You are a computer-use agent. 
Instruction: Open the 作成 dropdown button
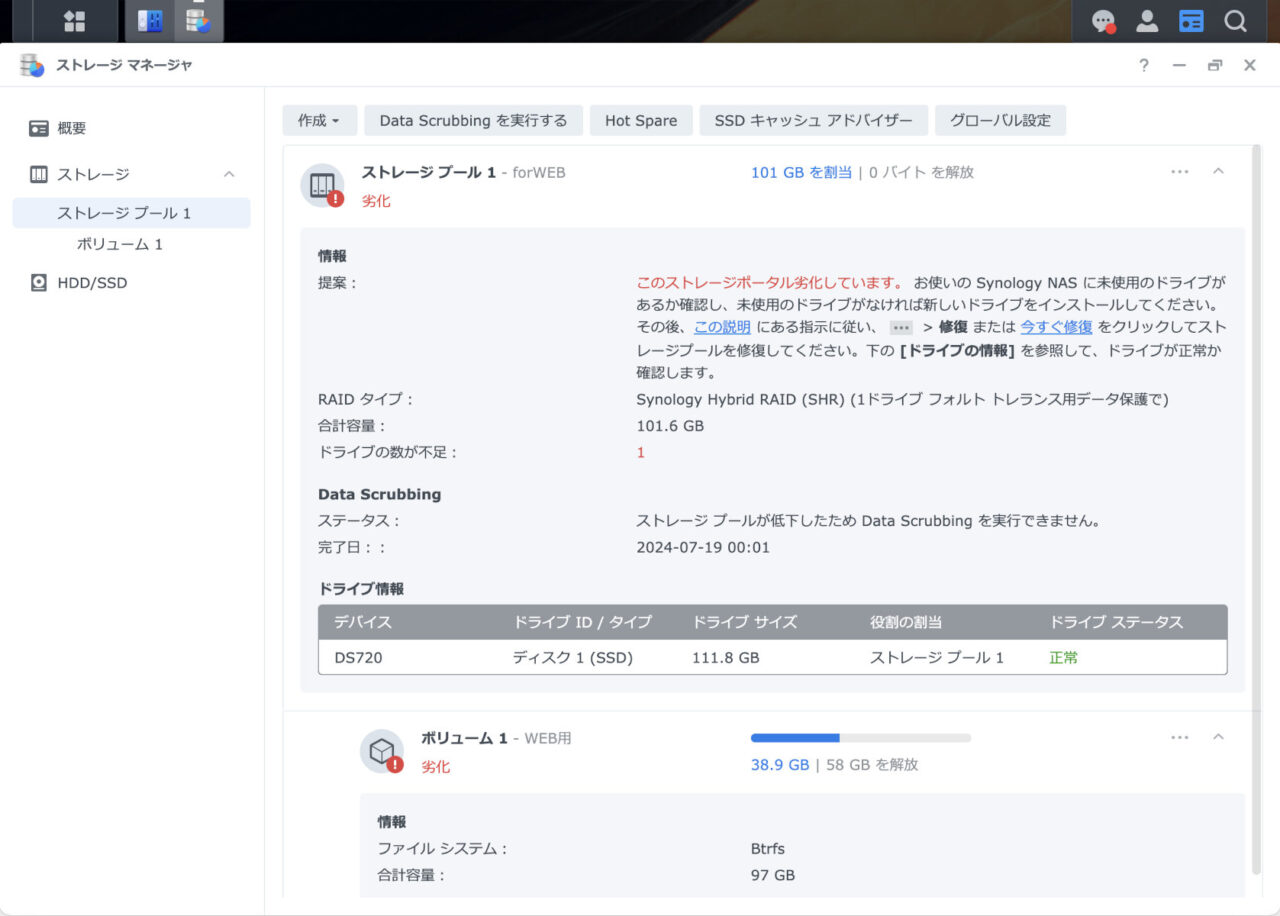point(319,121)
